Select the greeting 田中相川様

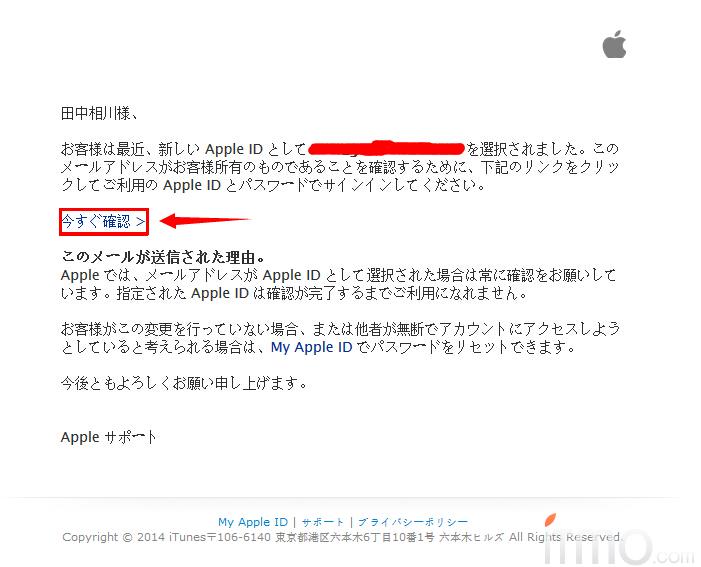click(x=99, y=113)
